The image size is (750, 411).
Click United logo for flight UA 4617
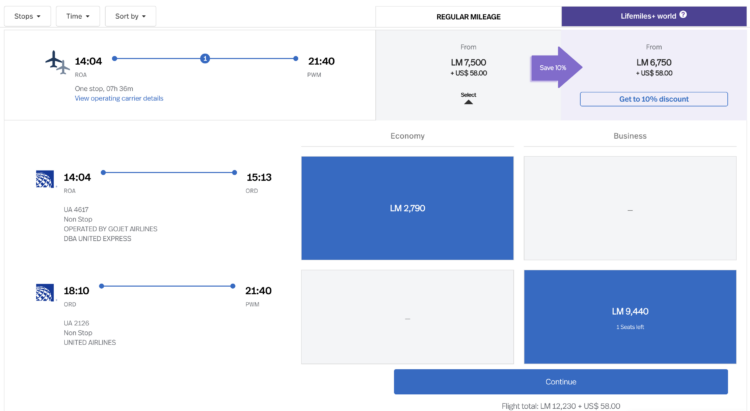point(45,179)
